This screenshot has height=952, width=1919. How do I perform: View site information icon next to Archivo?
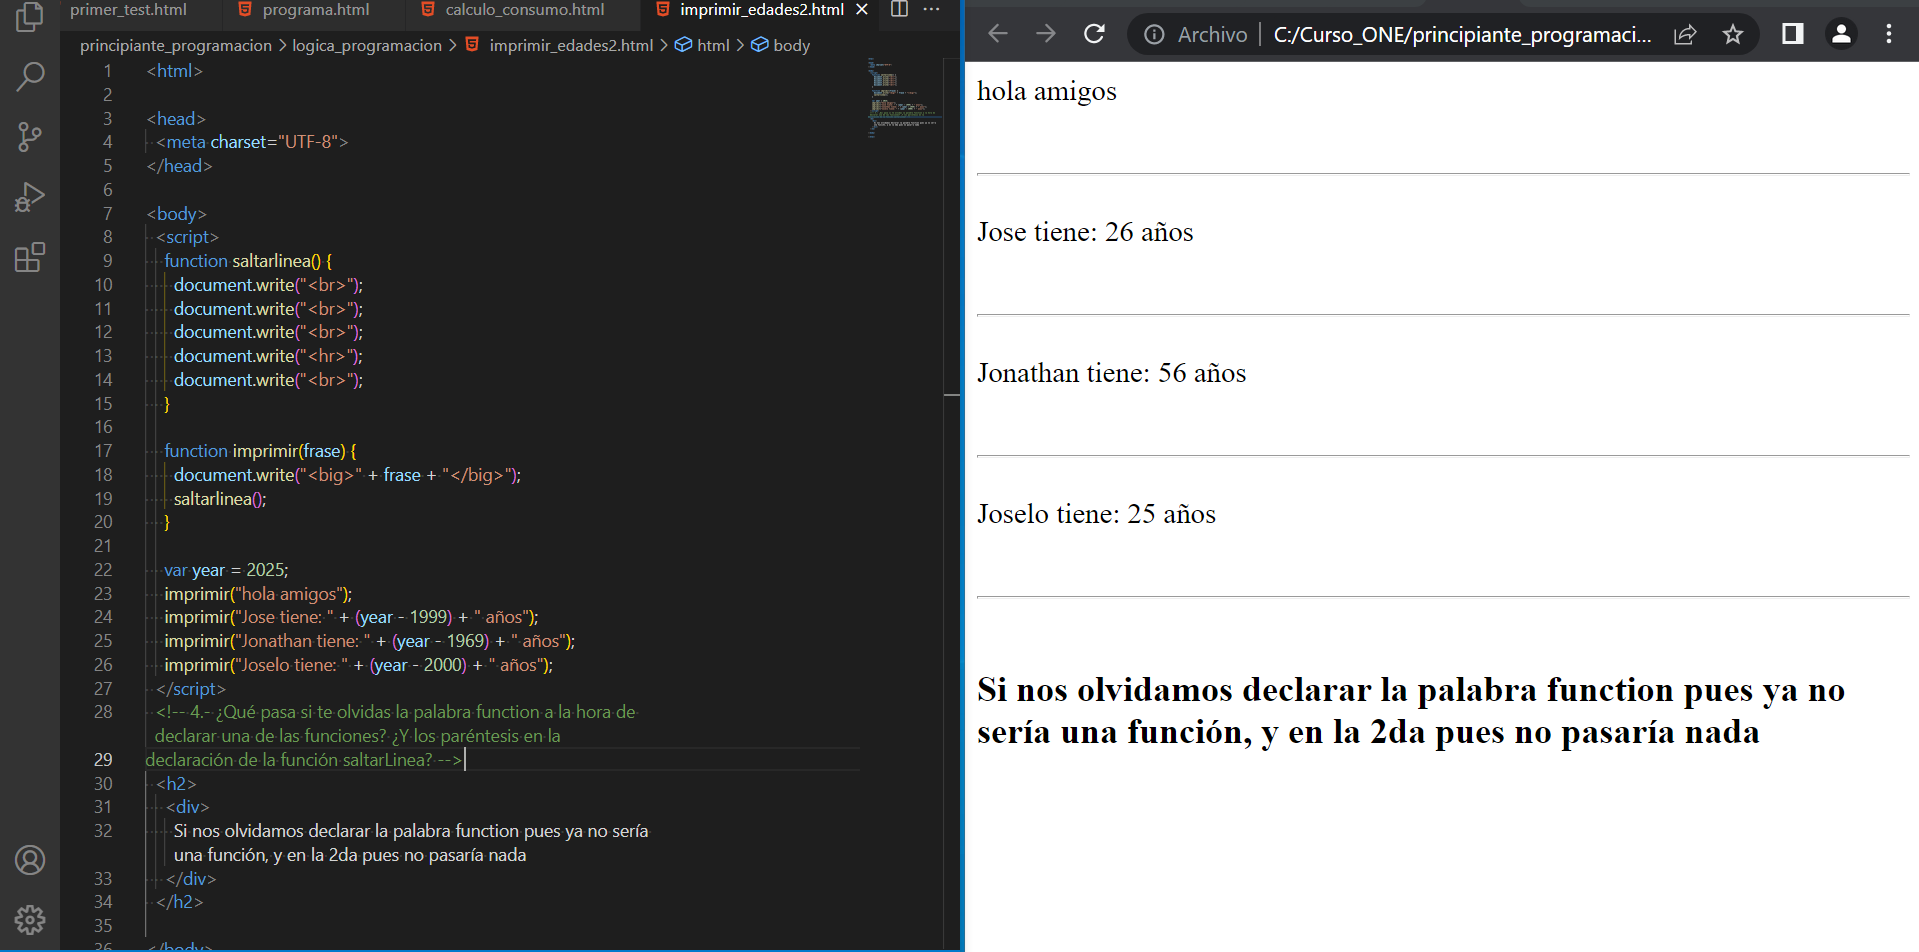[1154, 35]
